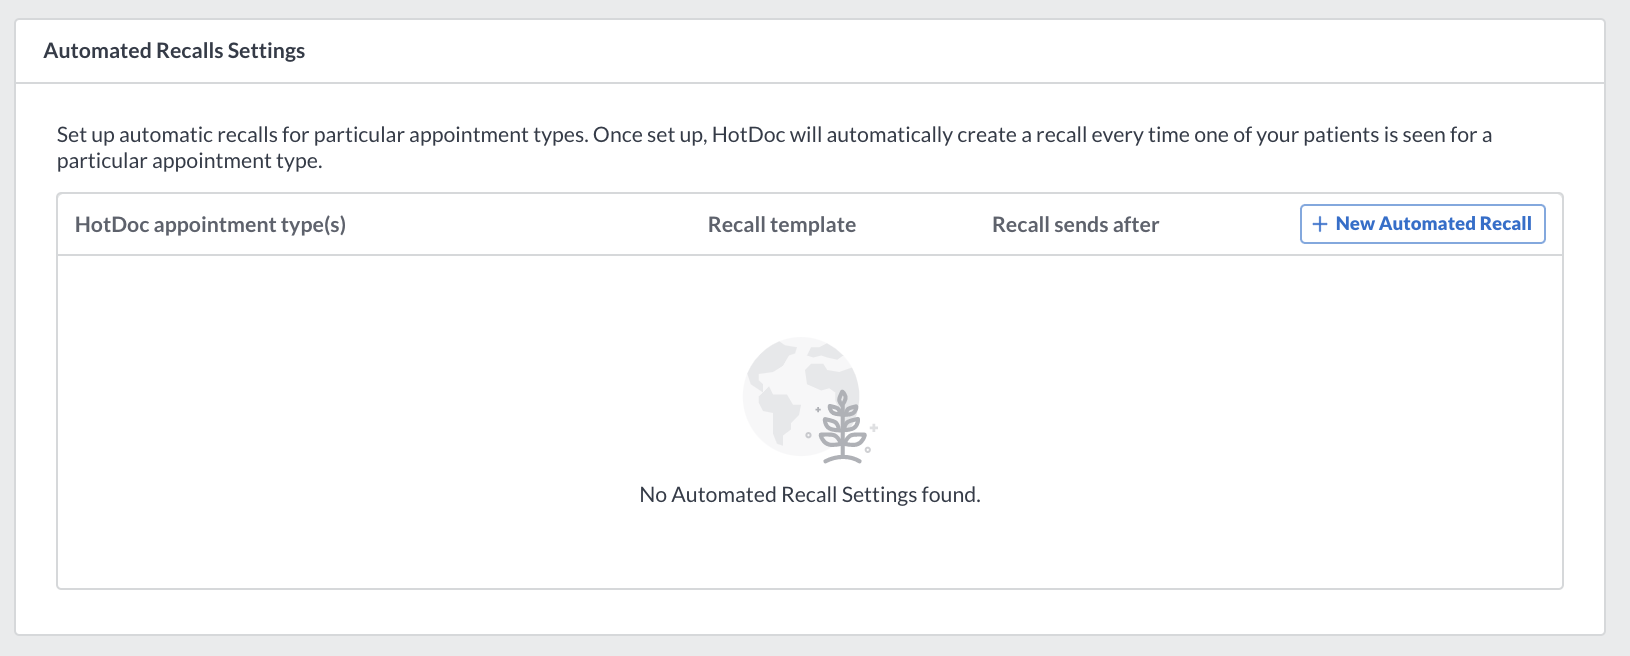Click the Automated Recalls Settings panel title
The width and height of the screenshot is (1630, 656).
point(174,51)
